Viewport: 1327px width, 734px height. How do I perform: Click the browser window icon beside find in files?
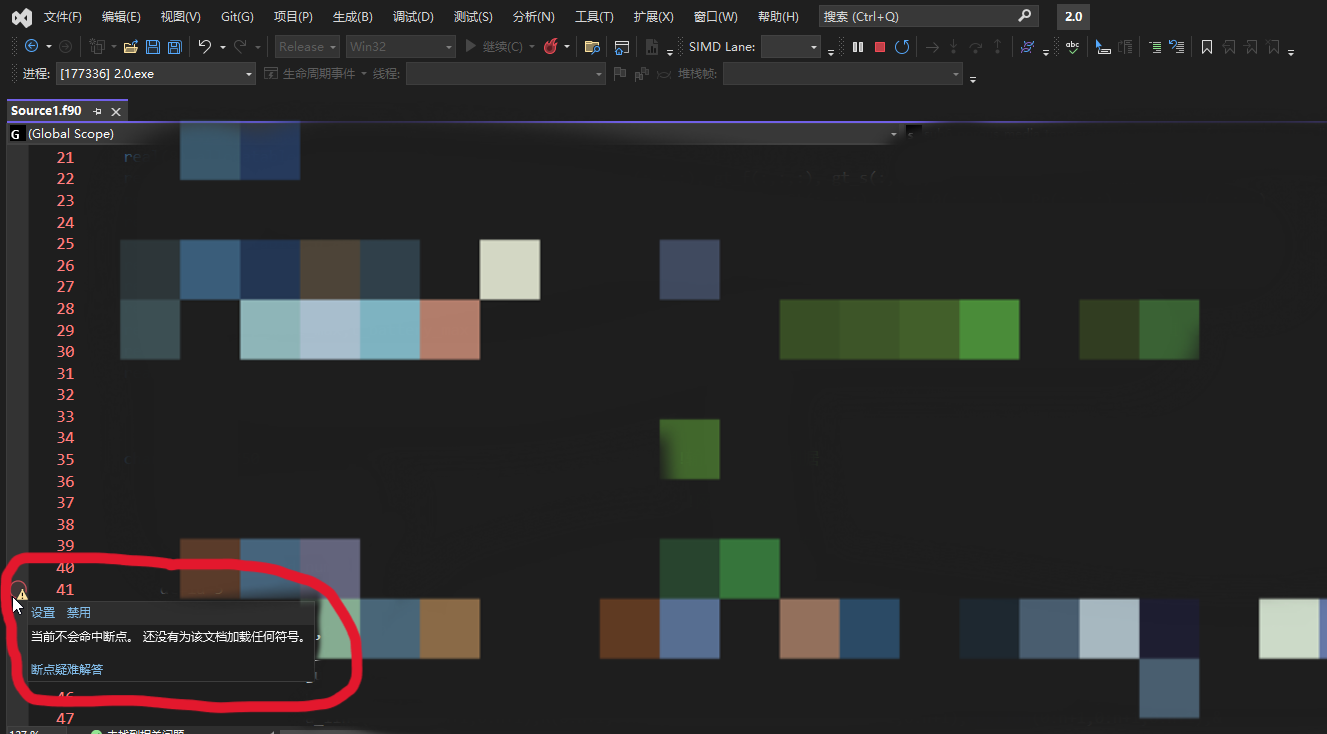pos(622,46)
